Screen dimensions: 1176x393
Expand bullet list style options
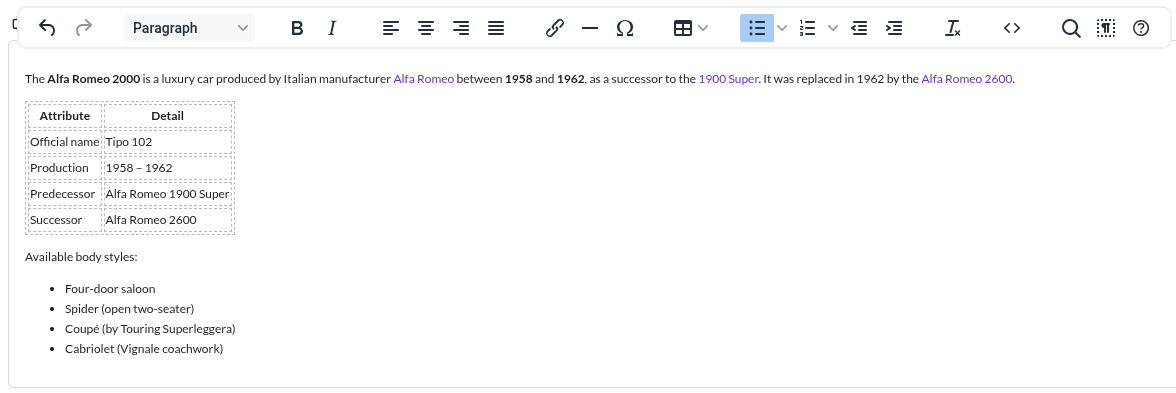[782, 28]
